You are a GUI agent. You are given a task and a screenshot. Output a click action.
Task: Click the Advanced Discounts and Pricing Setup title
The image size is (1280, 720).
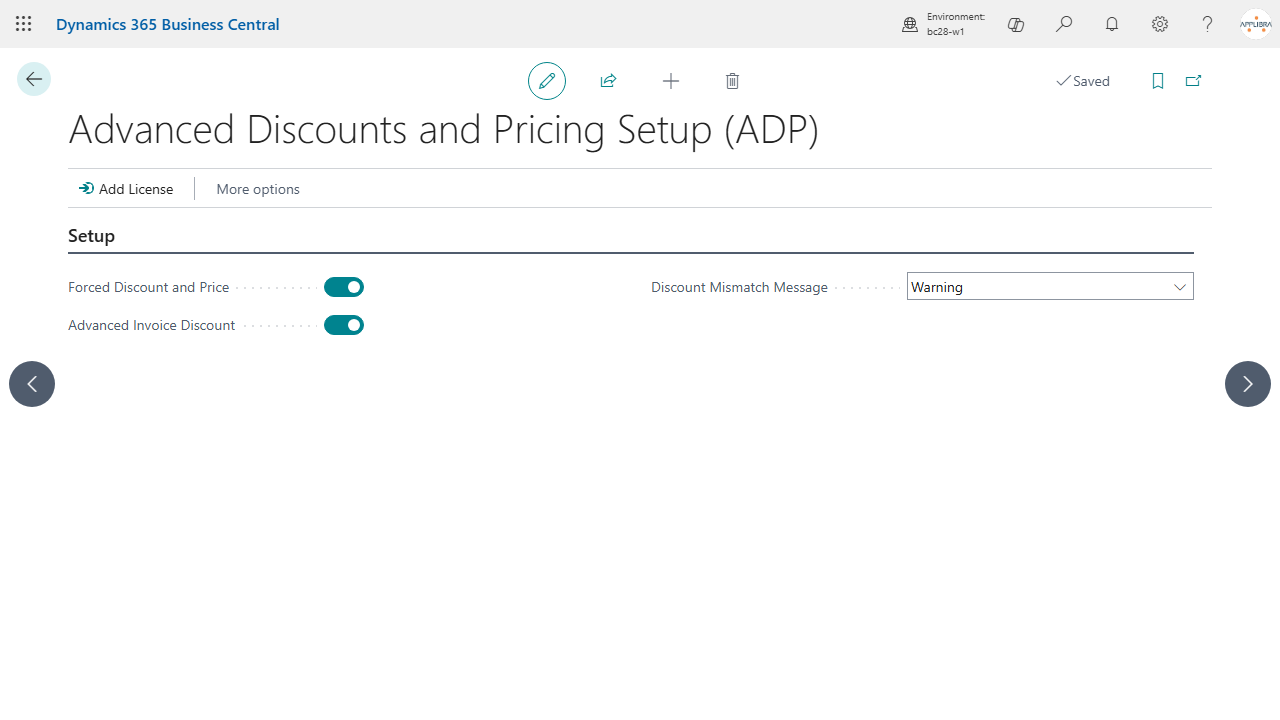(444, 130)
